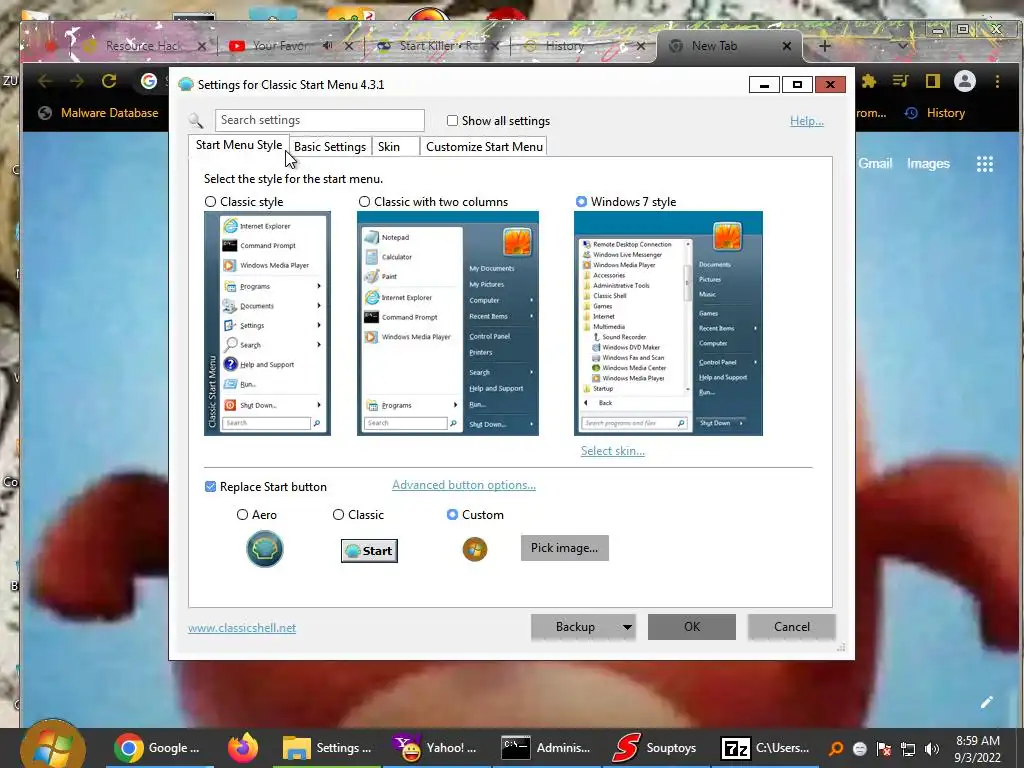Open the Windows Start orb
Screen dimensions: 1024x768
pyautogui.click(x=53, y=746)
